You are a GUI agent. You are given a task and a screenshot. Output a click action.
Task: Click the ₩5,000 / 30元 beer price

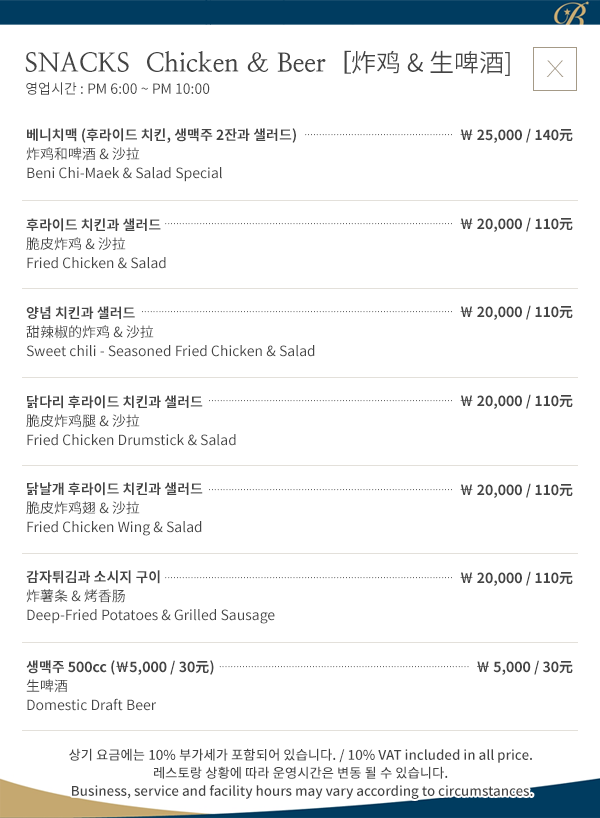point(525,667)
